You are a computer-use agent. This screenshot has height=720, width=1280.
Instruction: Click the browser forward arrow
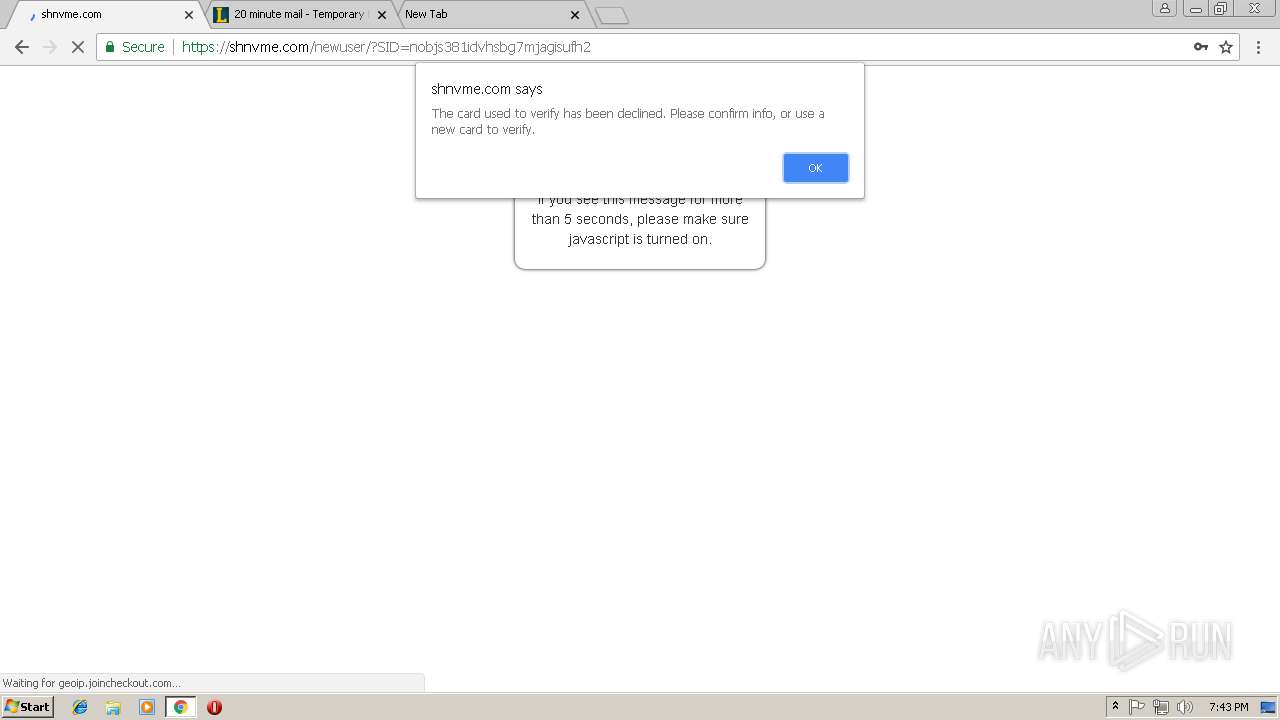pos(50,47)
